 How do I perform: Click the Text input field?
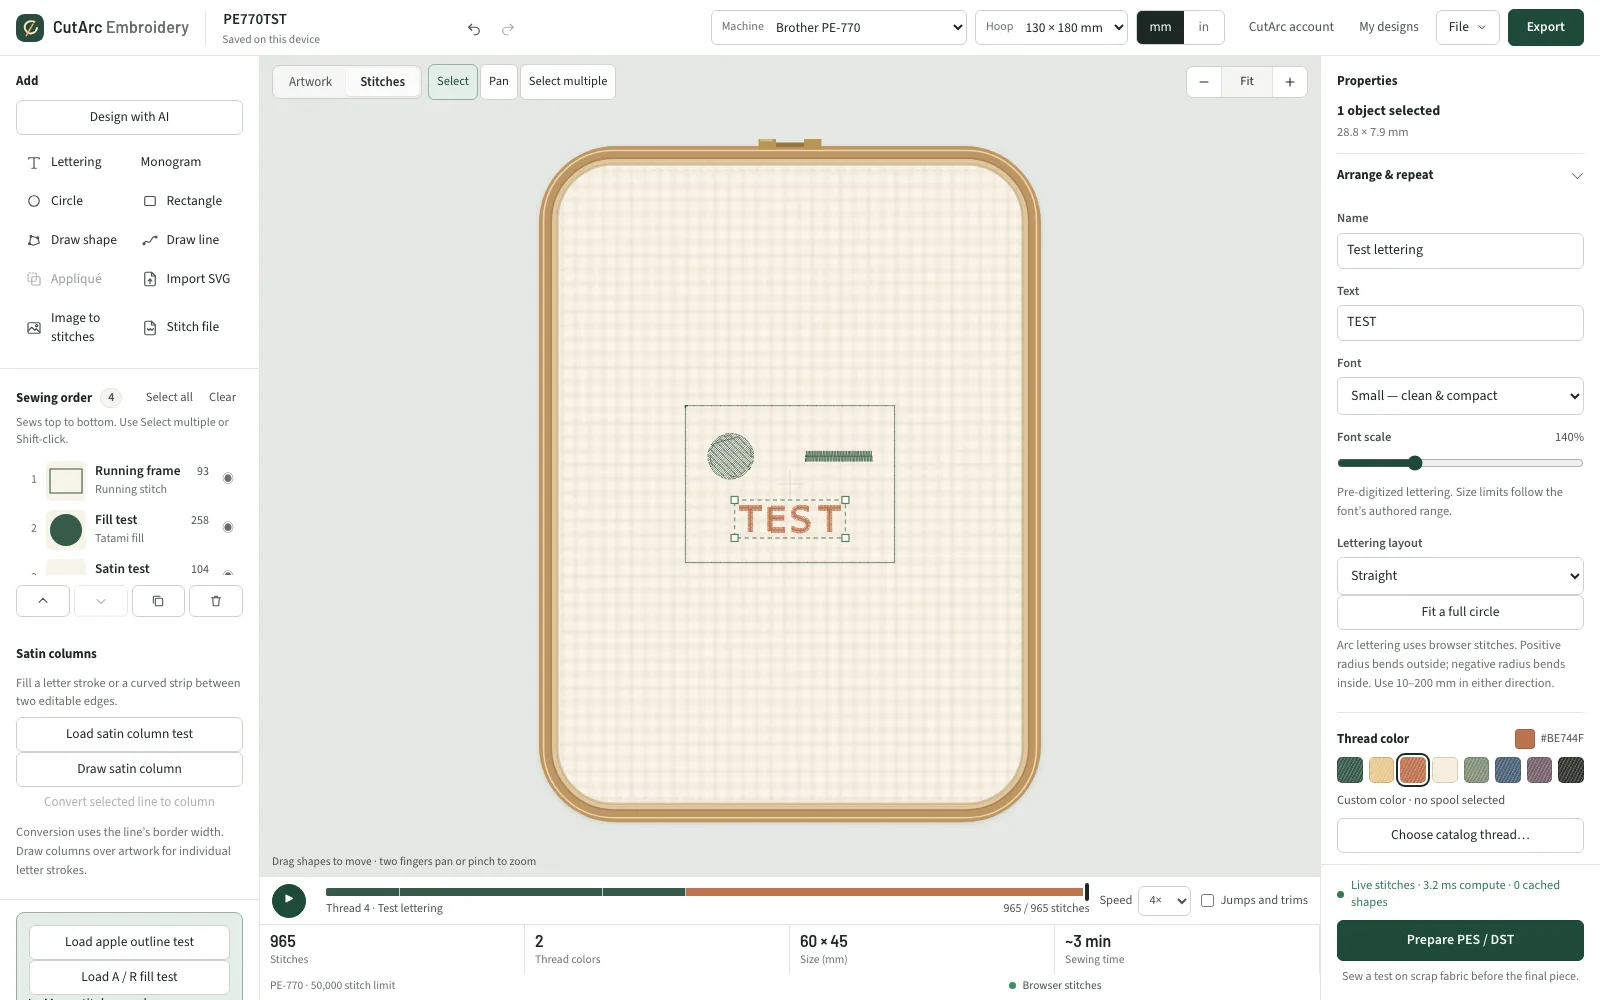[x=1460, y=323]
